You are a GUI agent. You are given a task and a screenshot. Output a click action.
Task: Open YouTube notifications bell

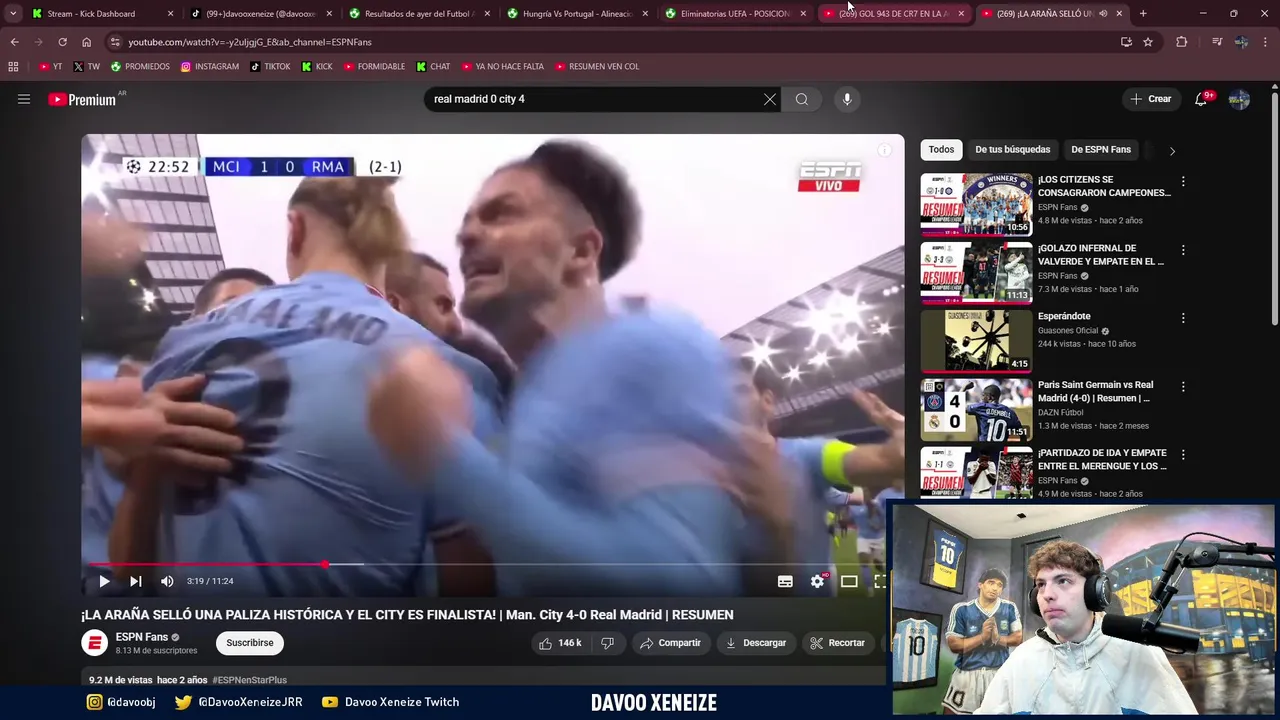(x=1201, y=99)
